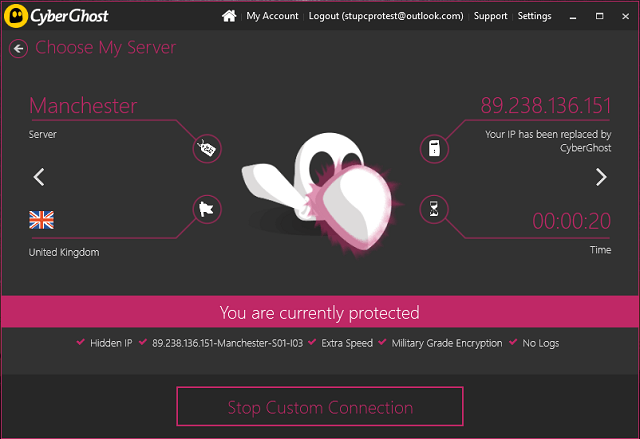The image size is (640, 439).
Task: Click the Military Grade Encryption label
Action: (x=447, y=344)
